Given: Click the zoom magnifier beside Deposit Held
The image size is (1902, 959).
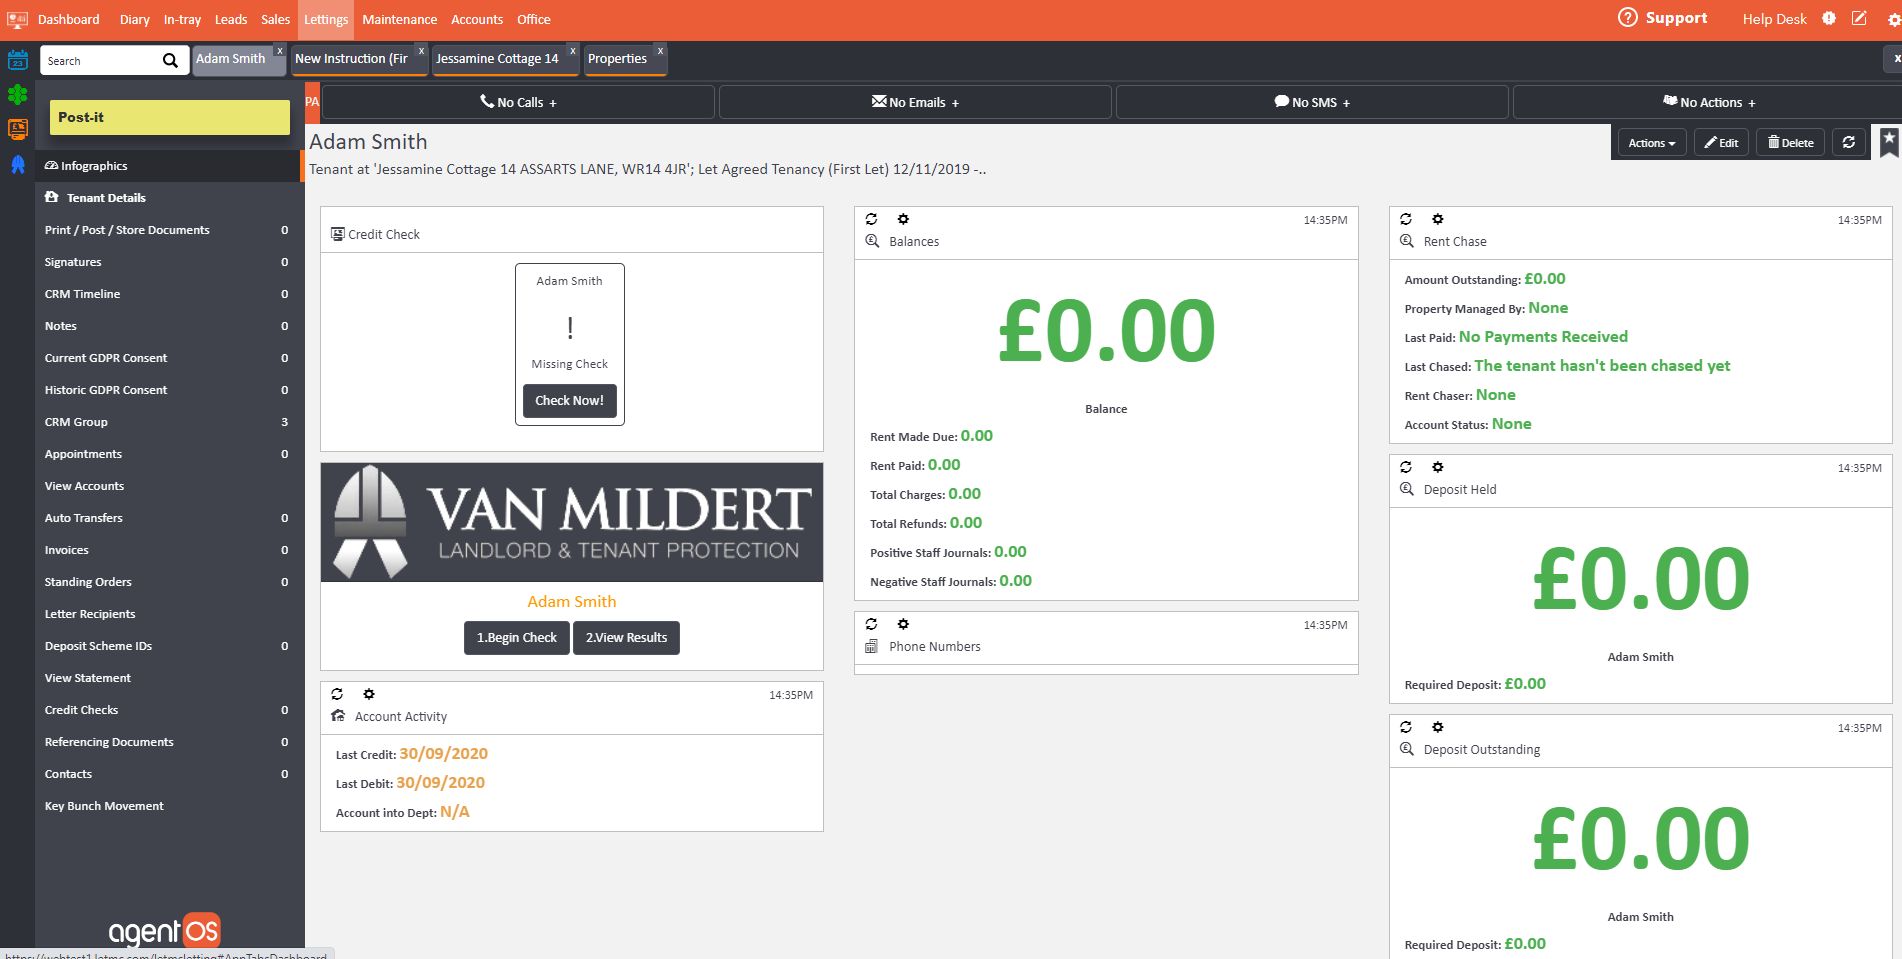Looking at the screenshot, I should coord(1406,489).
